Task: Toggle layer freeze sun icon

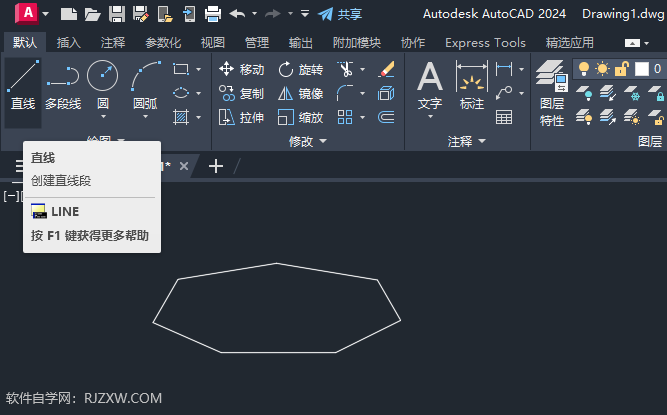Action: pyautogui.click(x=602, y=68)
